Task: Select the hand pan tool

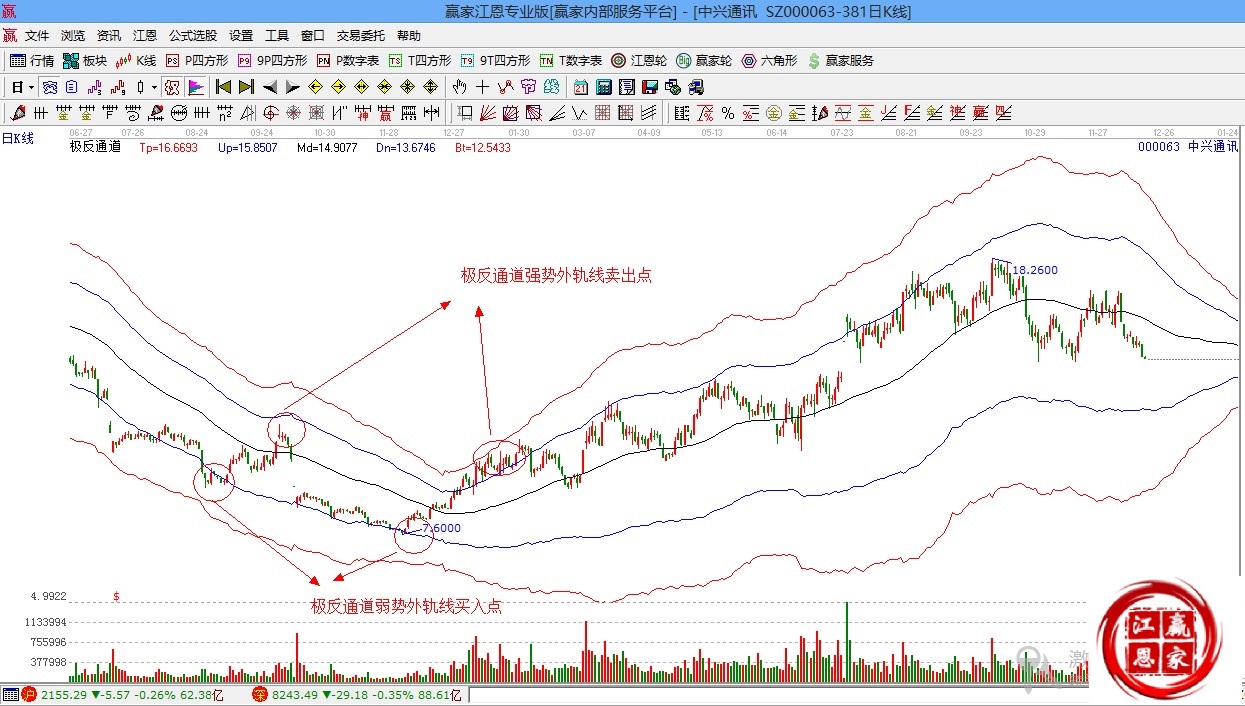Action: point(459,87)
